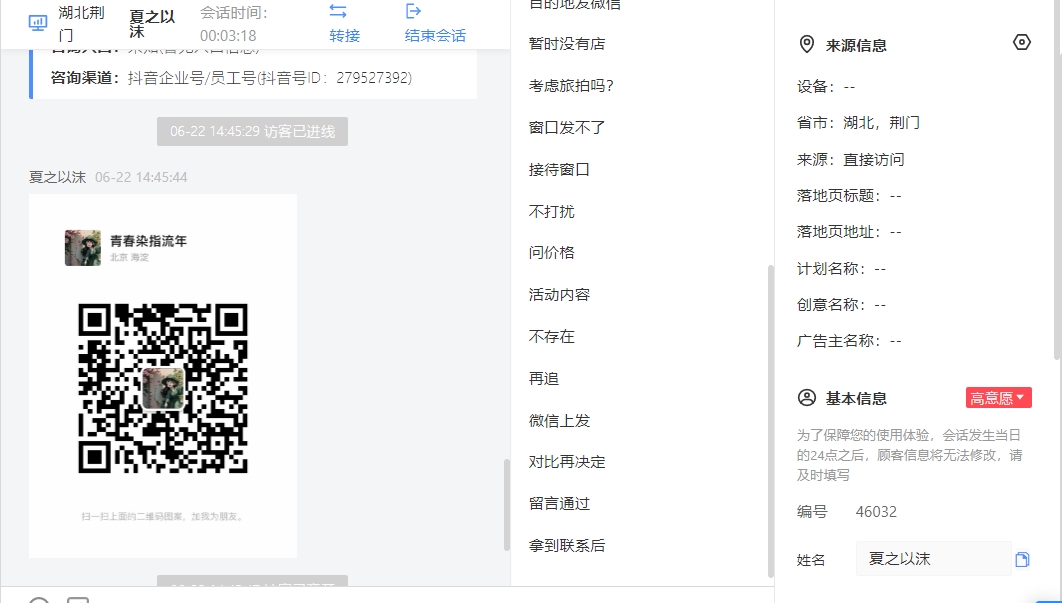1062x603 pixels.
Task: Click the transfer arrows icon above 转接
Action: 338,12
